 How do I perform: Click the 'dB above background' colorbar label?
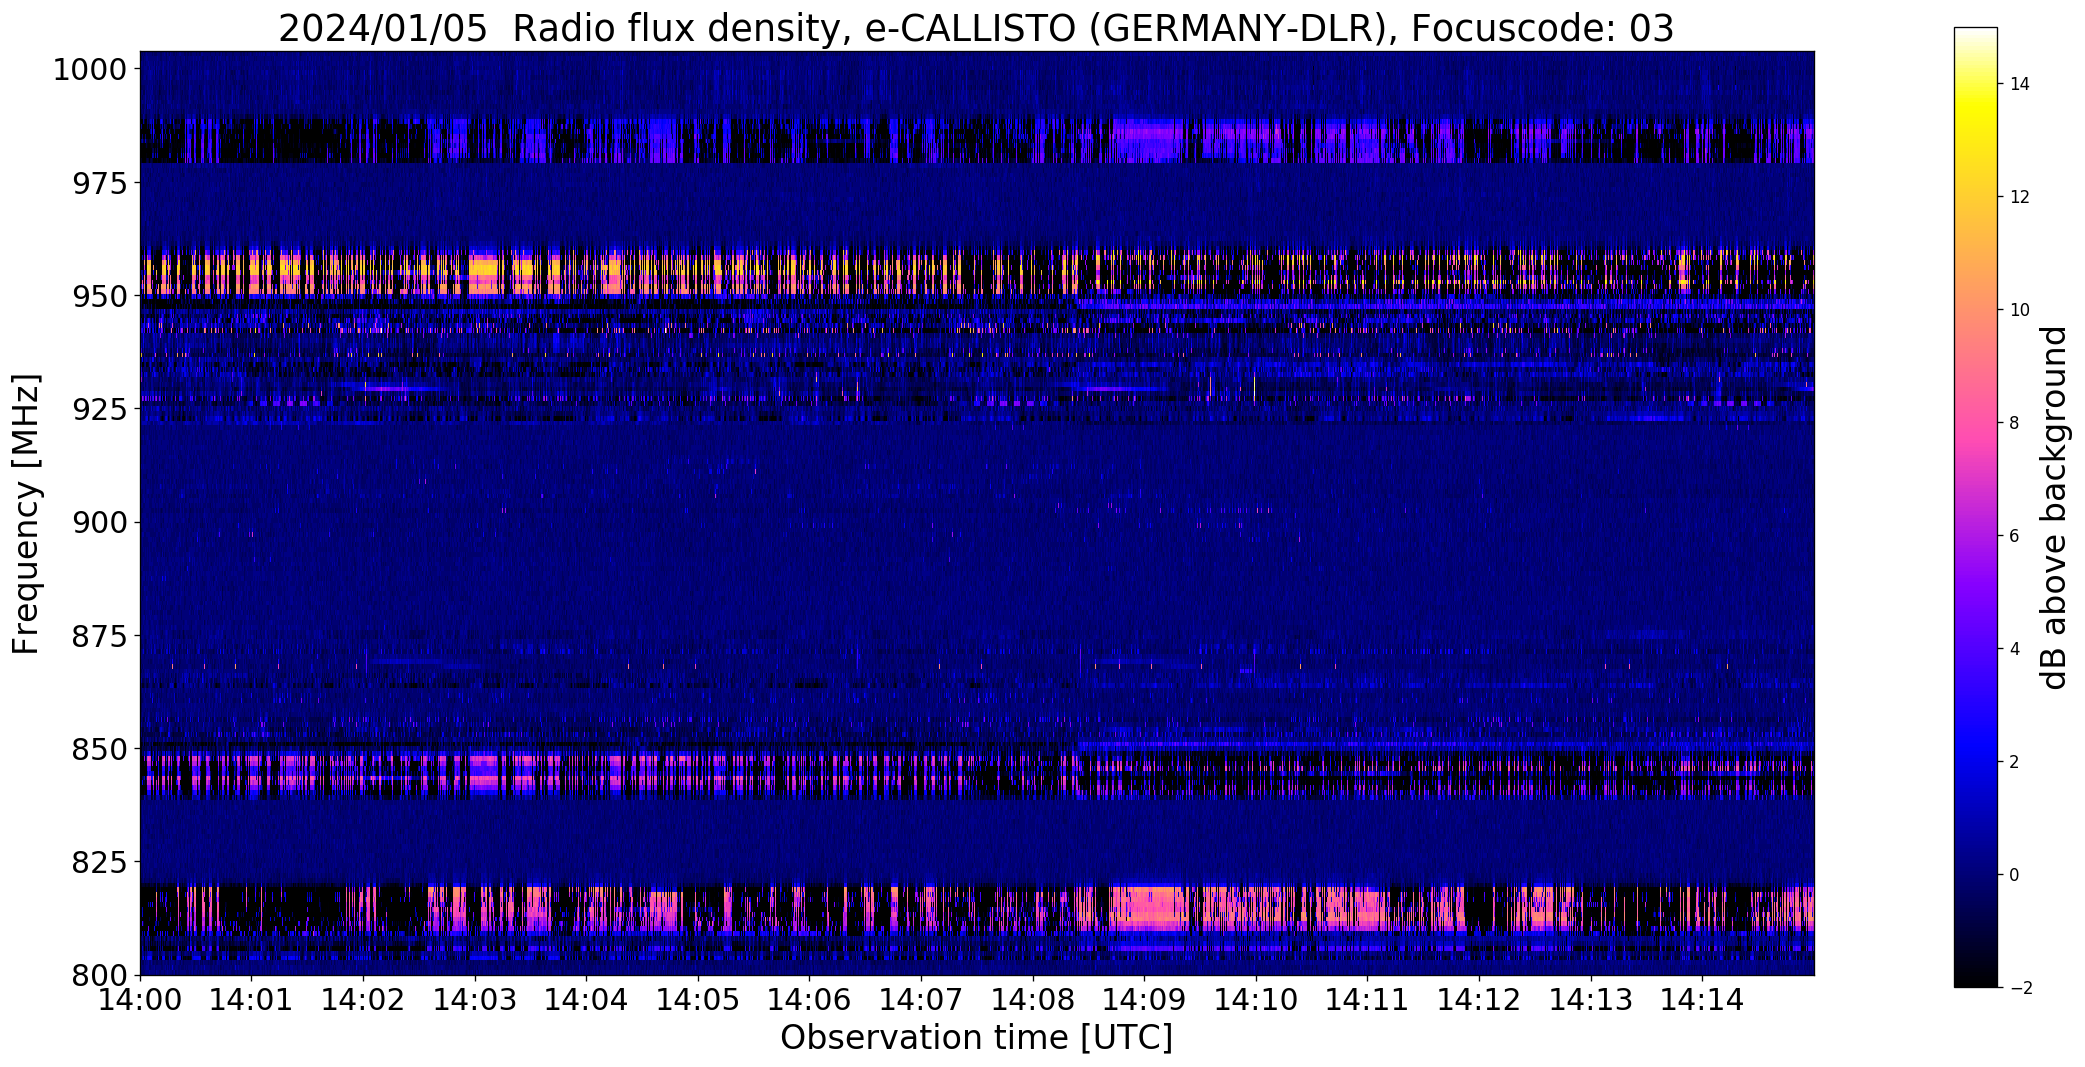pyautogui.click(x=2054, y=508)
